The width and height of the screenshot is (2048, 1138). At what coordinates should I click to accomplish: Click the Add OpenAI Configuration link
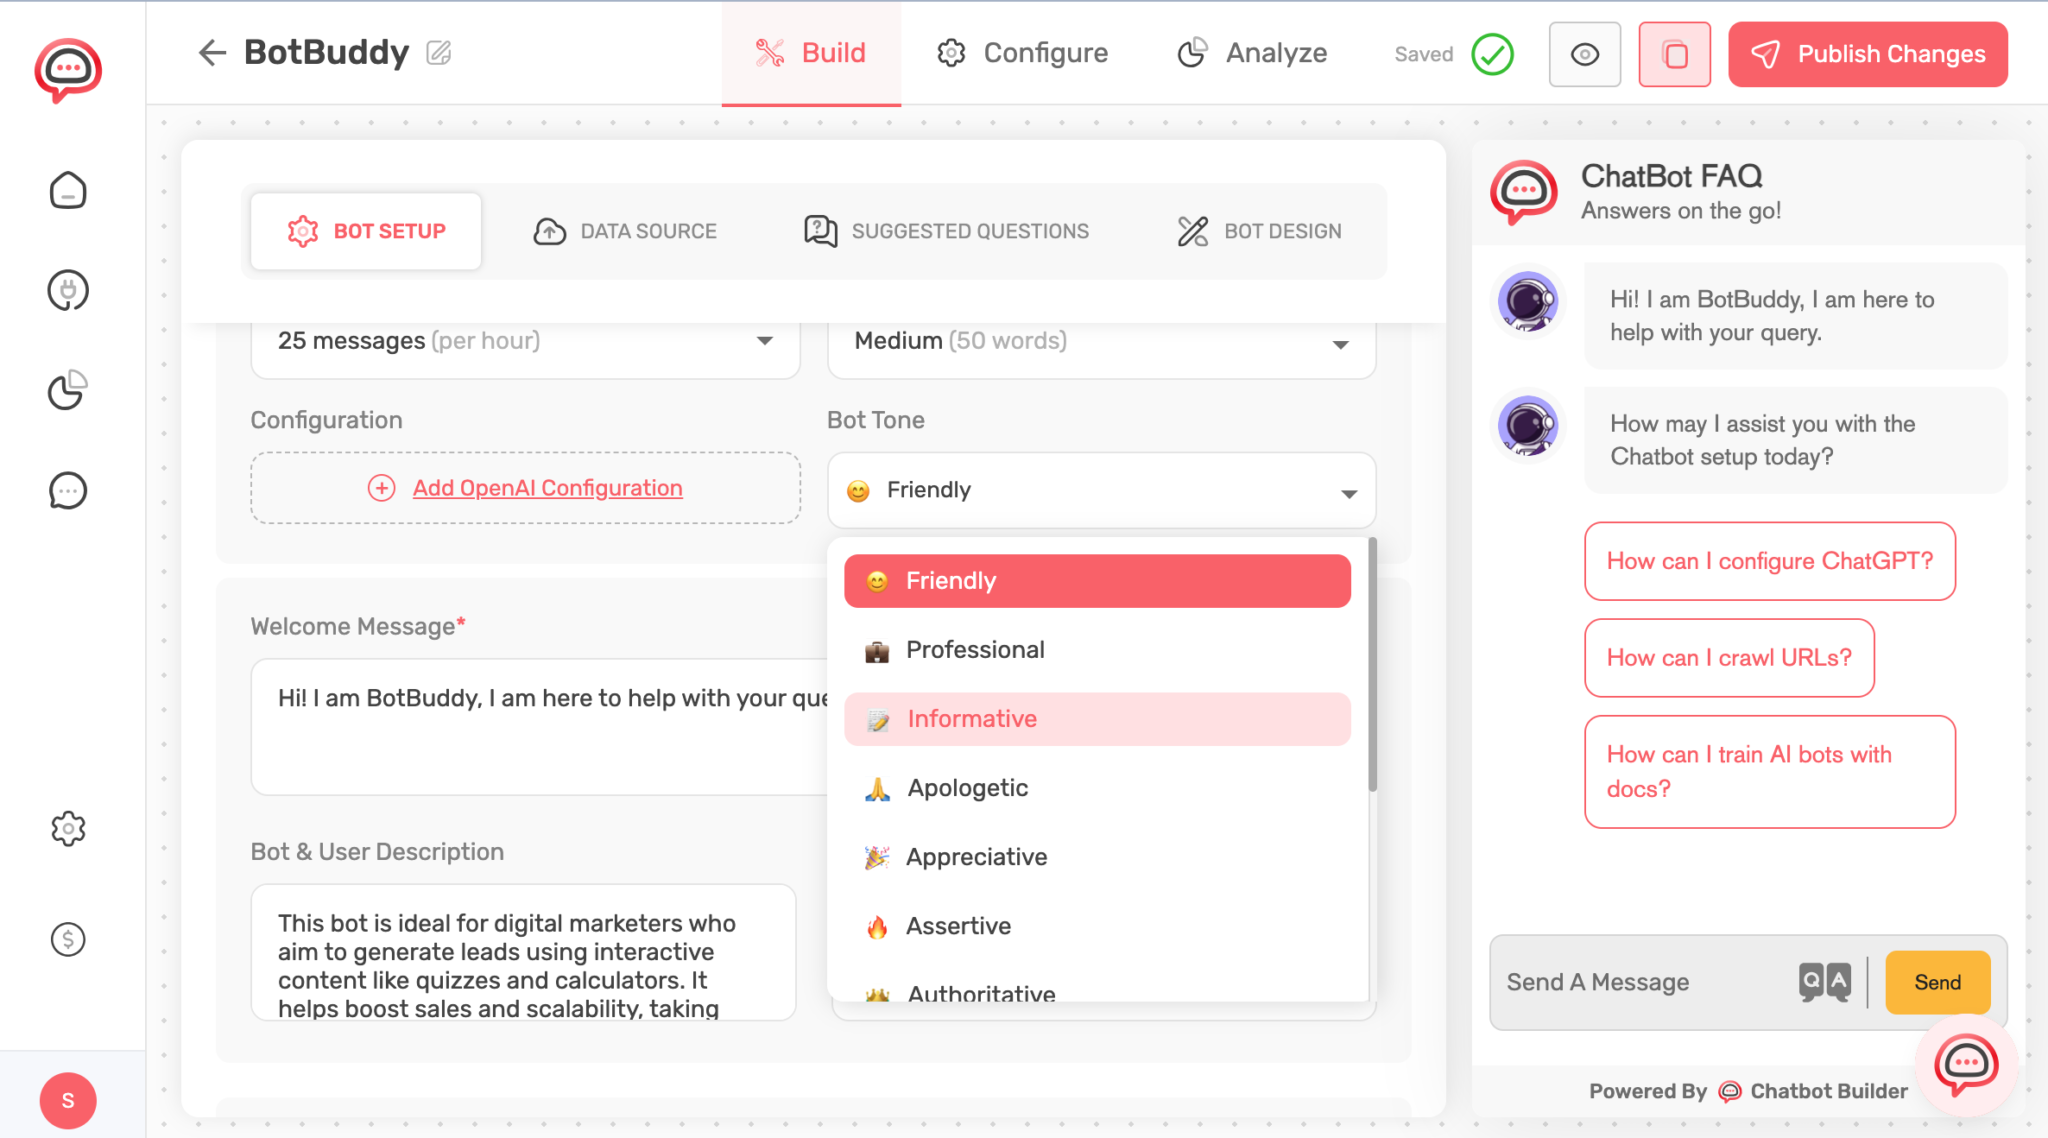coord(547,488)
